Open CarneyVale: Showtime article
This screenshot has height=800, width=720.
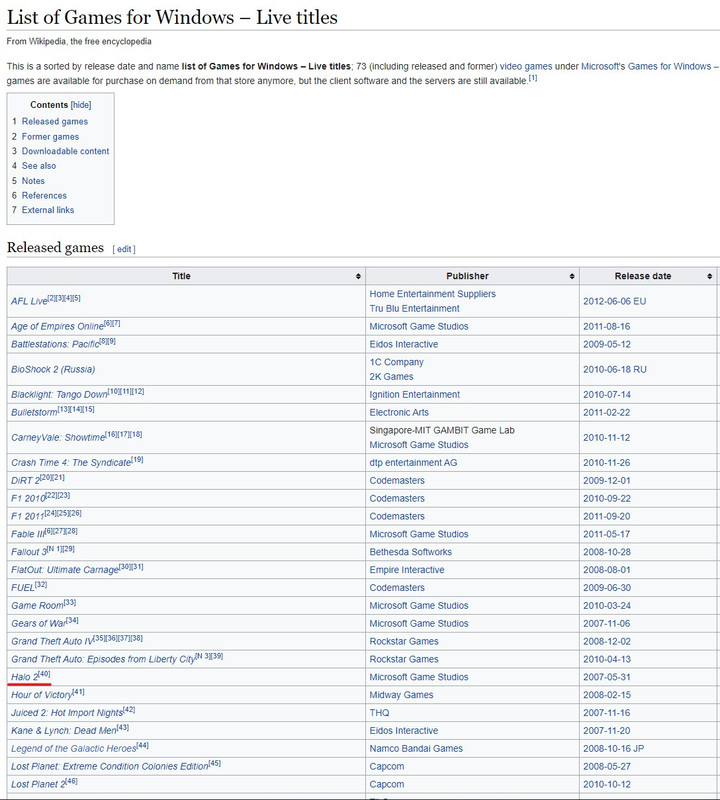tap(58, 438)
